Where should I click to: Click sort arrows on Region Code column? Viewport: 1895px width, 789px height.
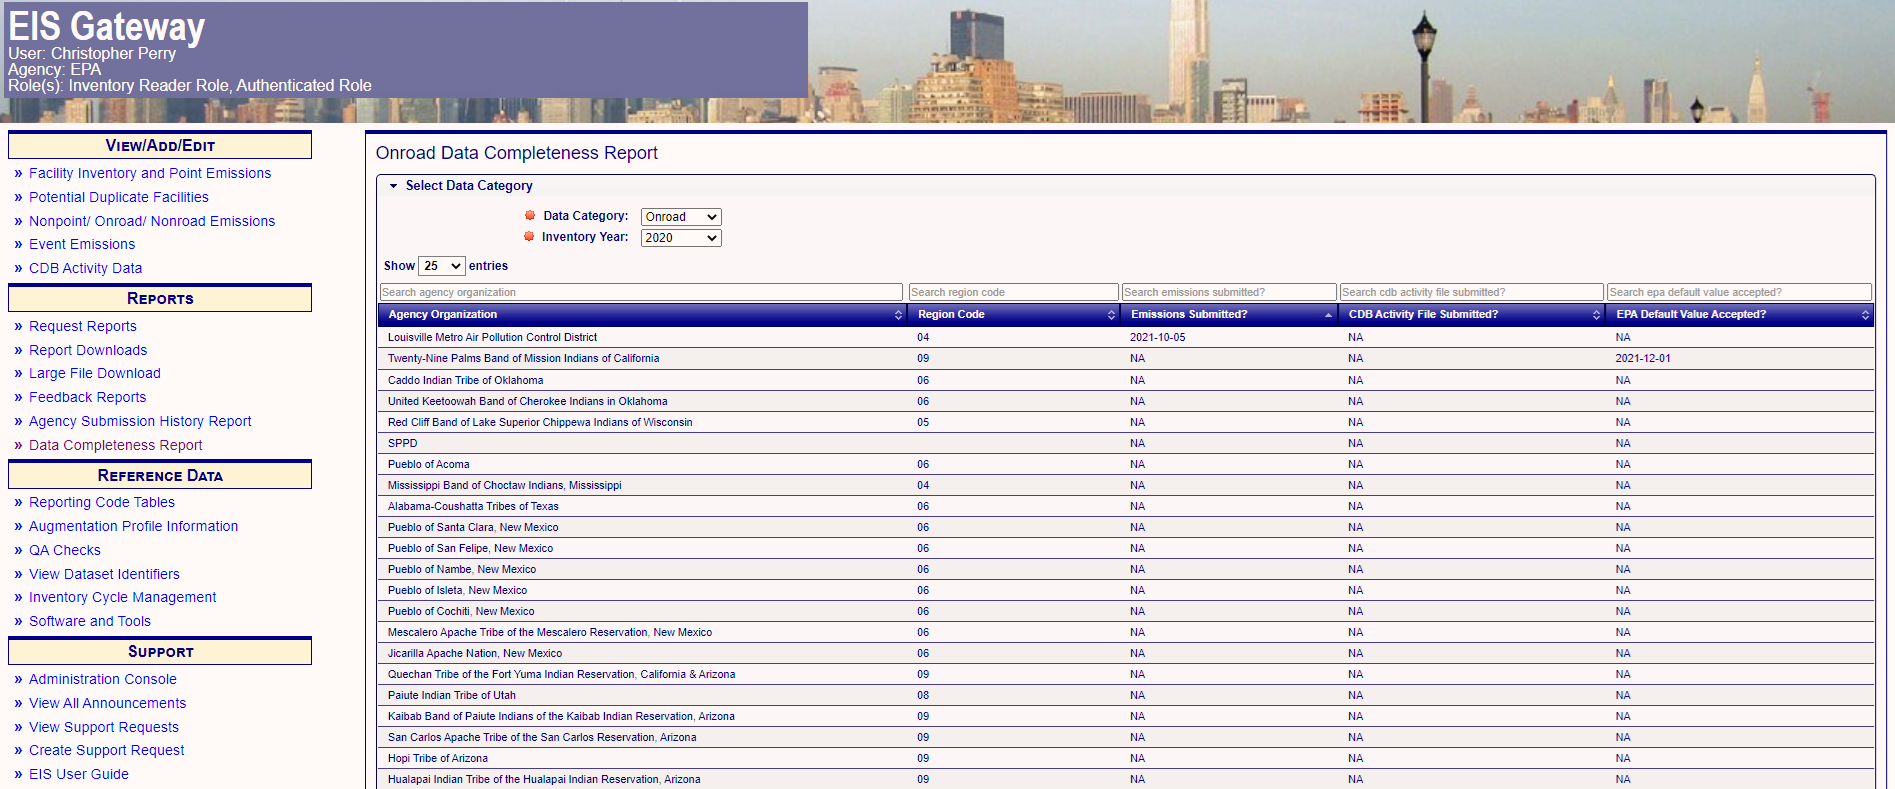1111,315
